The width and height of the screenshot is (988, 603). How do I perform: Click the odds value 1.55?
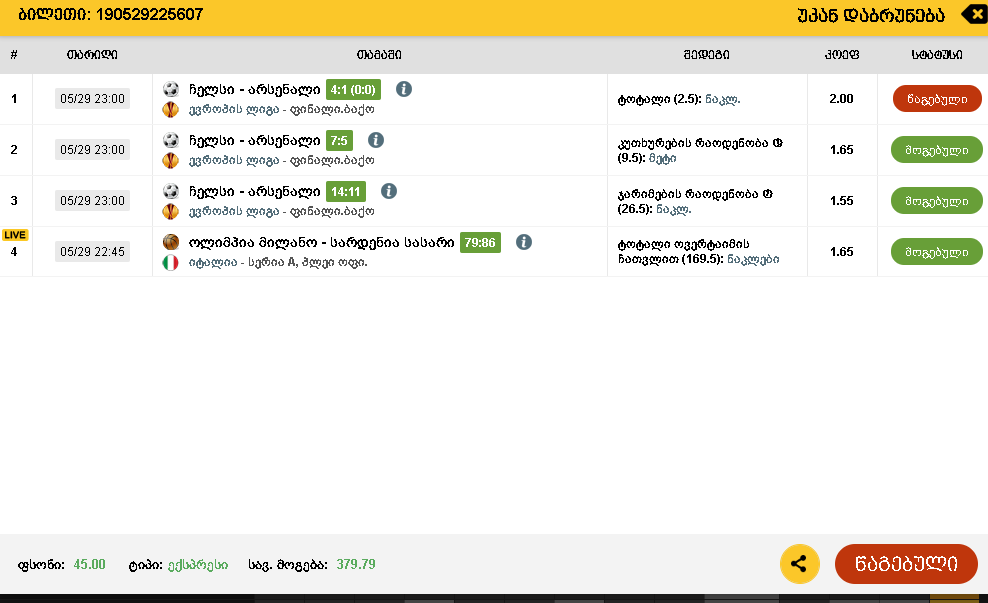[x=841, y=201]
